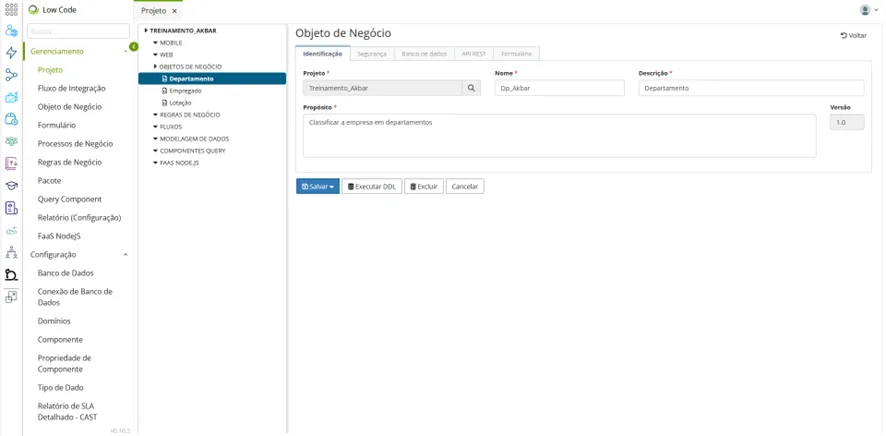Click the graduation cap sidebar icon

pos(11,185)
